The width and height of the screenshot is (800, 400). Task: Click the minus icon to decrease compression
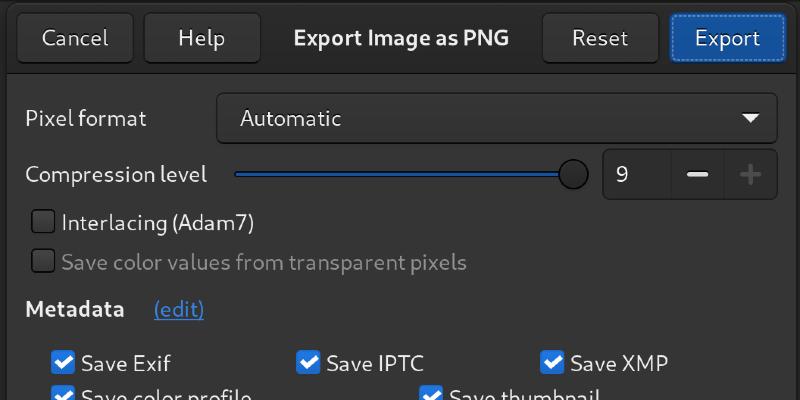698,175
